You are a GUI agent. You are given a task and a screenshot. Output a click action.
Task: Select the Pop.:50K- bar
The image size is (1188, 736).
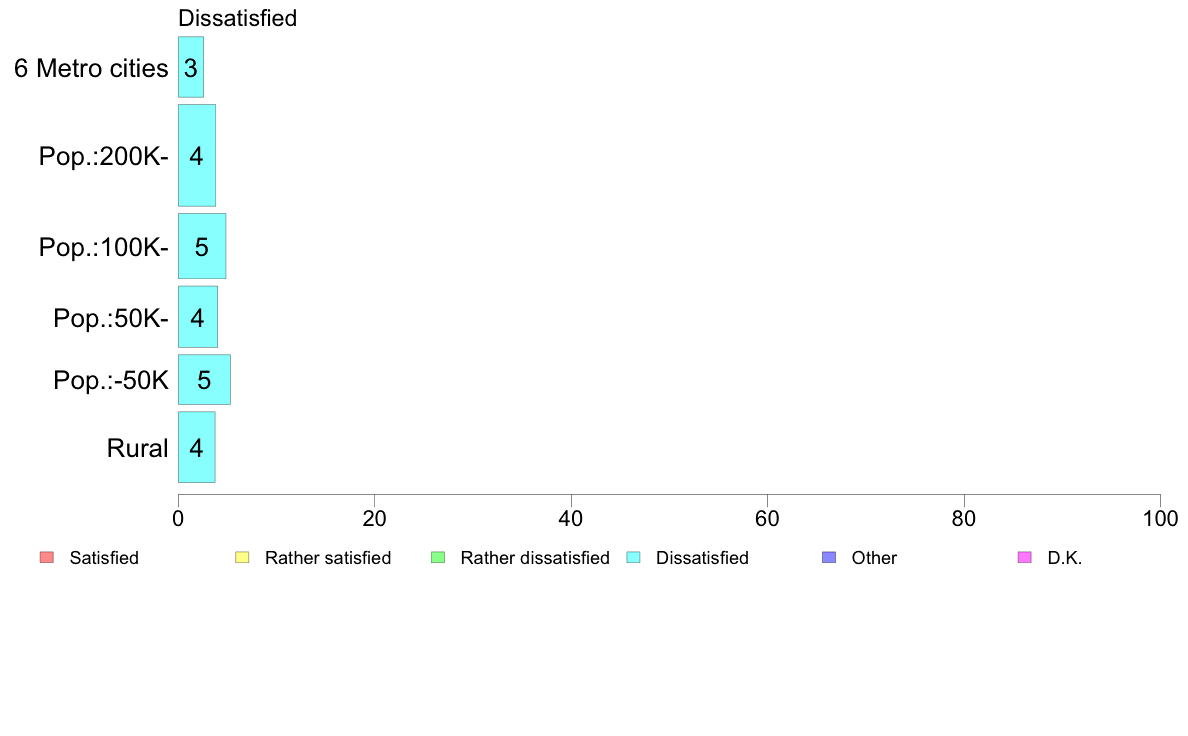198,317
